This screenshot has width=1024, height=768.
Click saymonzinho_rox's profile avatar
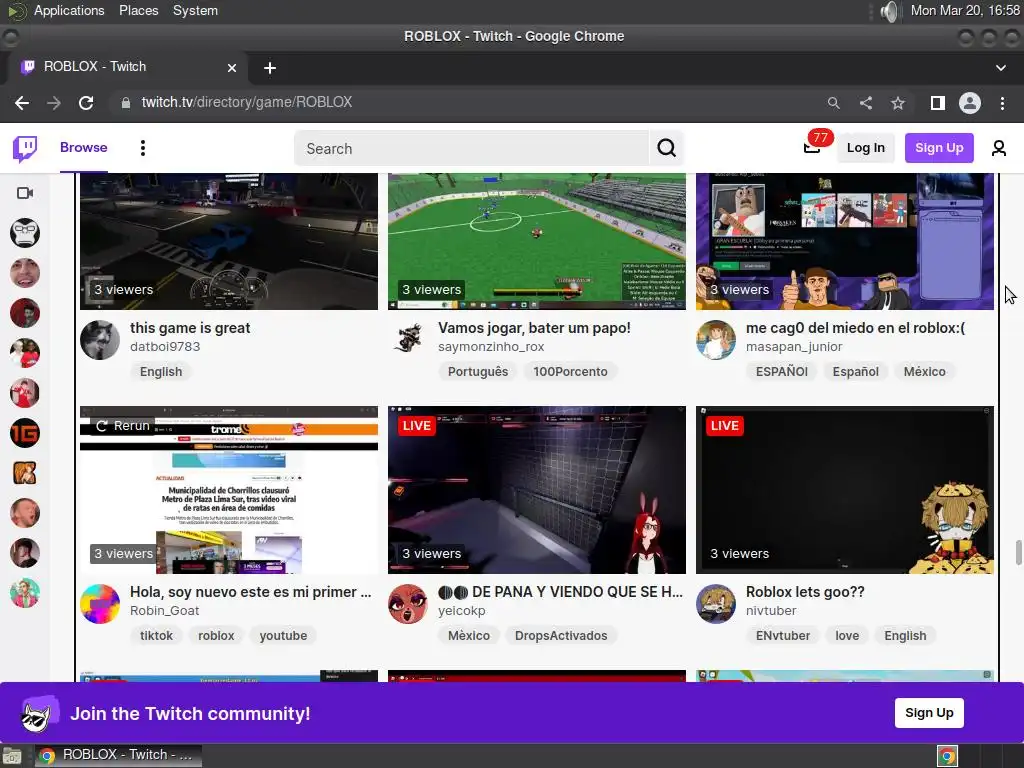tap(408, 340)
